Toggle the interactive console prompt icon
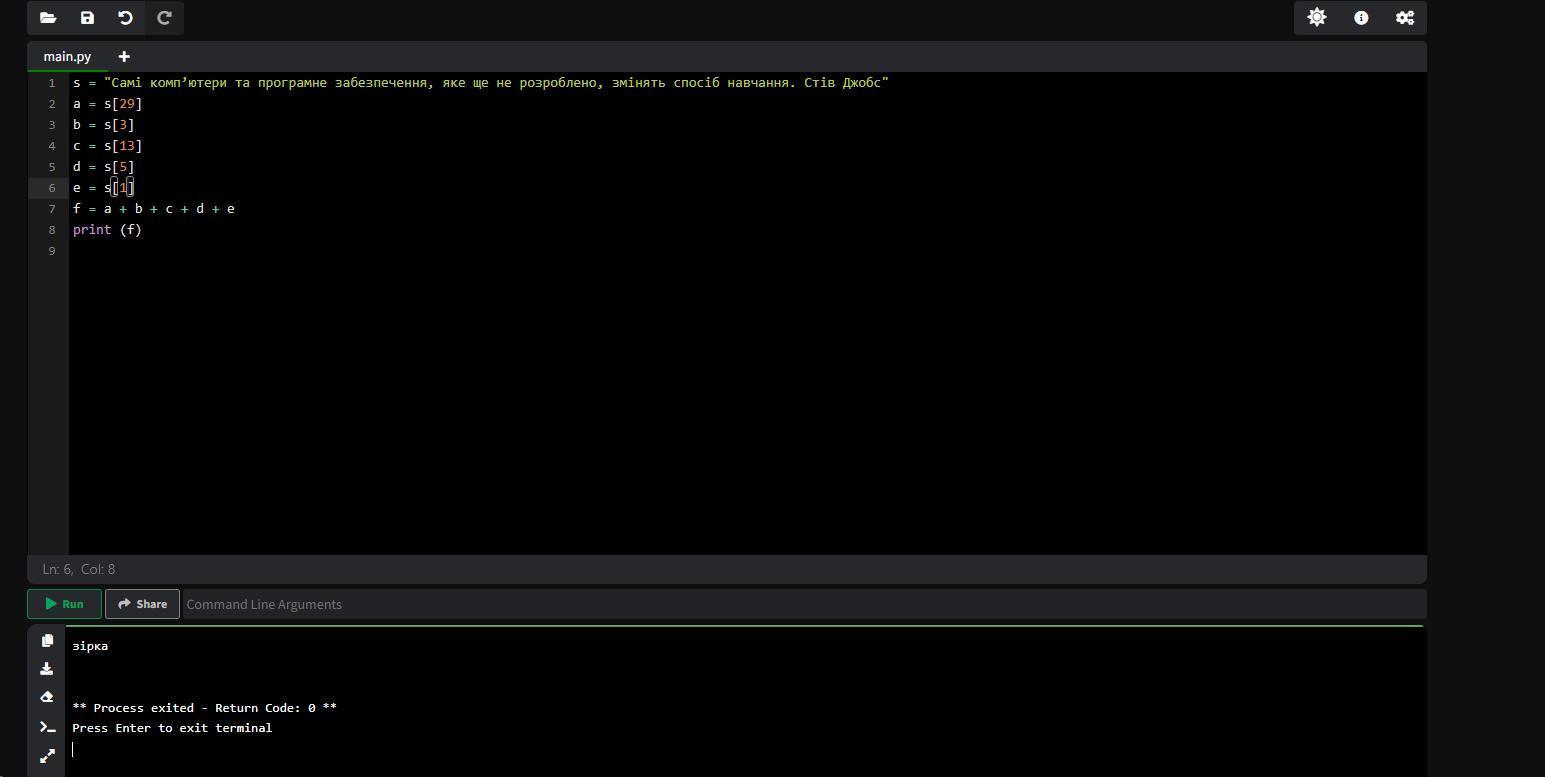Image resolution: width=1545 pixels, height=777 pixels. click(x=47, y=727)
